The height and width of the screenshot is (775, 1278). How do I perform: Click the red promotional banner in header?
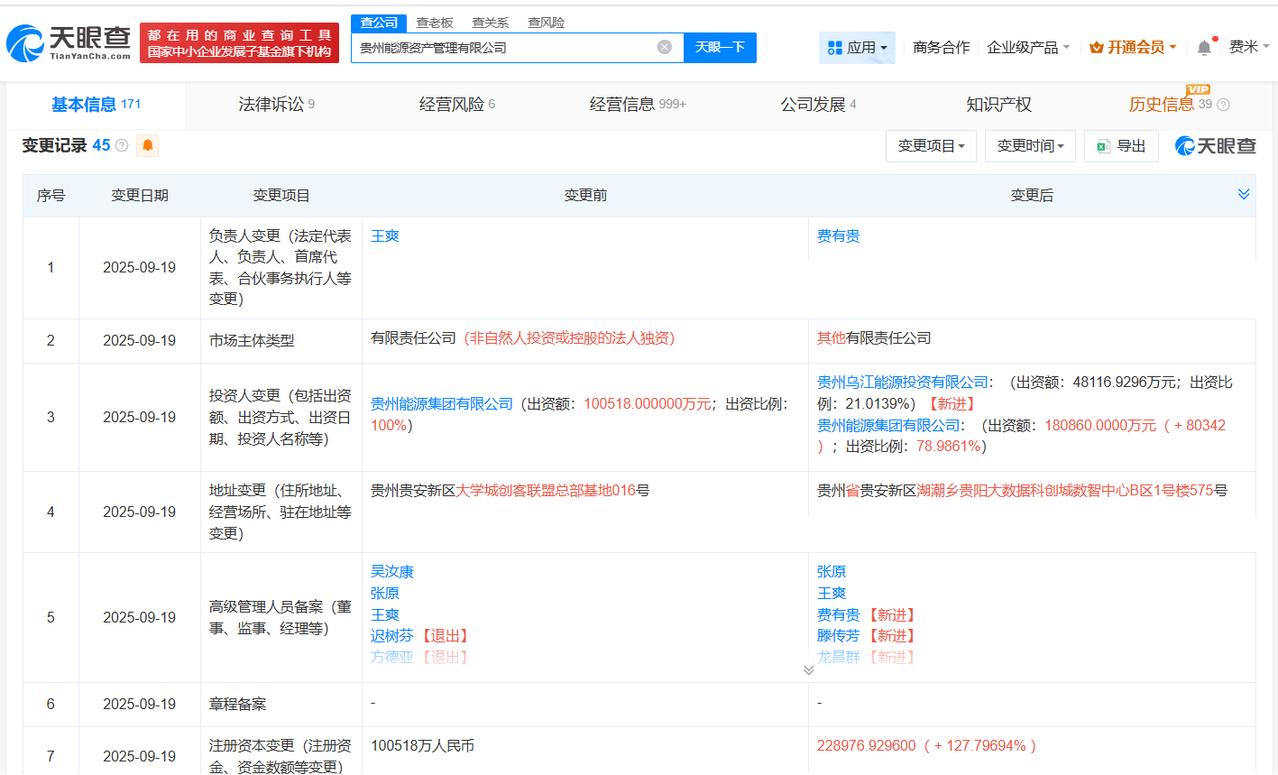pyautogui.click(x=239, y=43)
